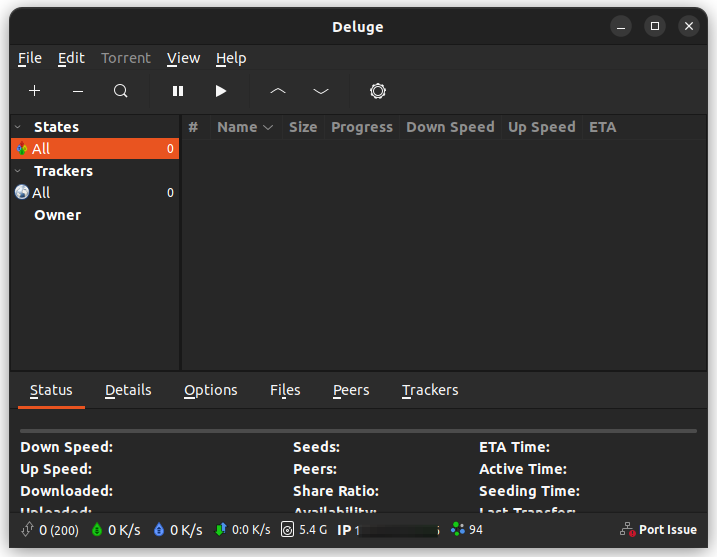Switch to the Peers tab
The height and width of the screenshot is (557, 717).
tap(351, 390)
